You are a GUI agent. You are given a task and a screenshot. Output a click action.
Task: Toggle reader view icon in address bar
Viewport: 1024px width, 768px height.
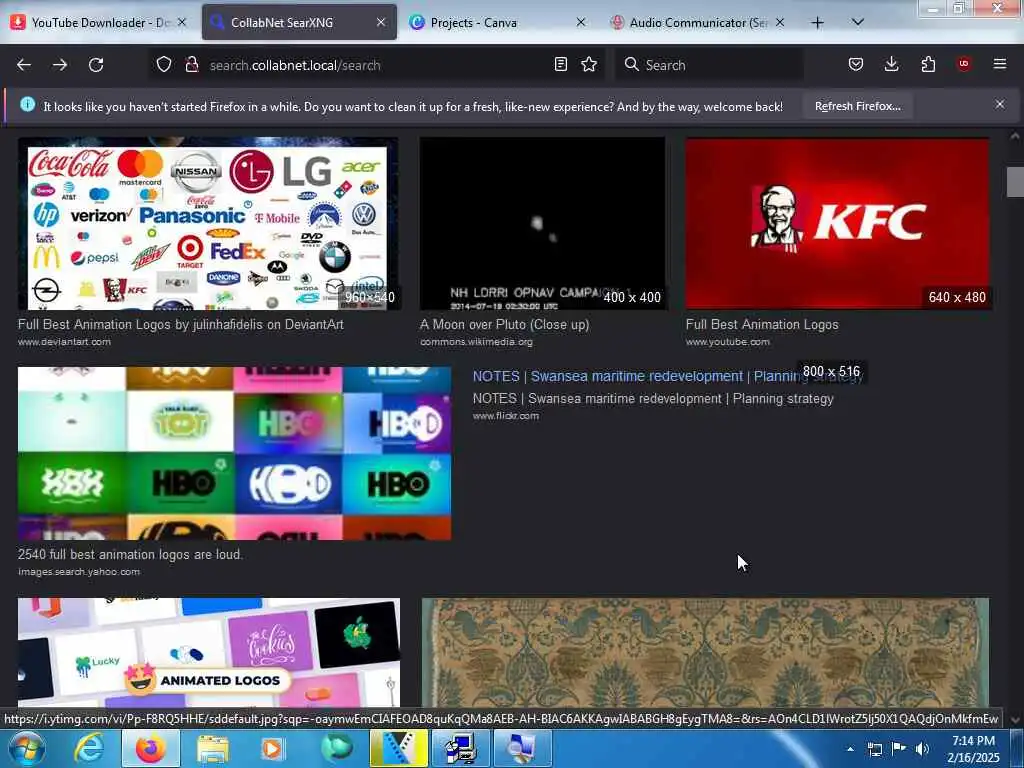click(x=560, y=64)
